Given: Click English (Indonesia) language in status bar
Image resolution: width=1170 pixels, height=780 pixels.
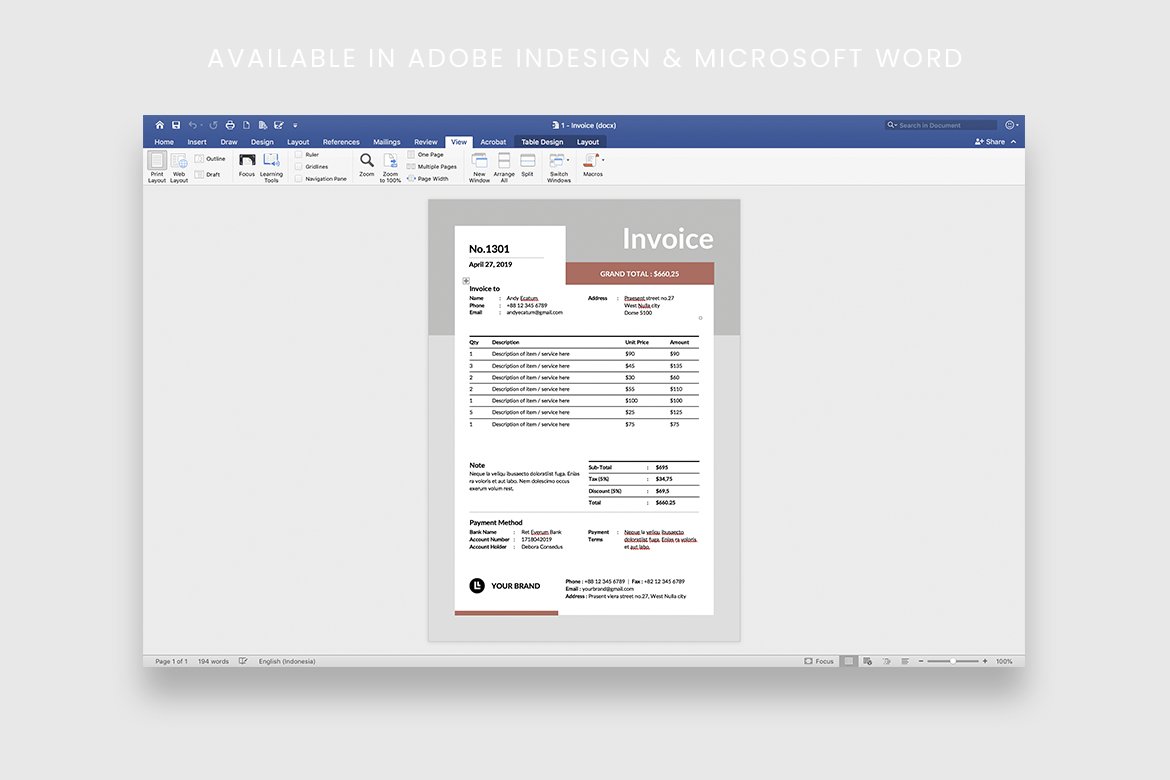Looking at the screenshot, I should pyautogui.click(x=286, y=661).
